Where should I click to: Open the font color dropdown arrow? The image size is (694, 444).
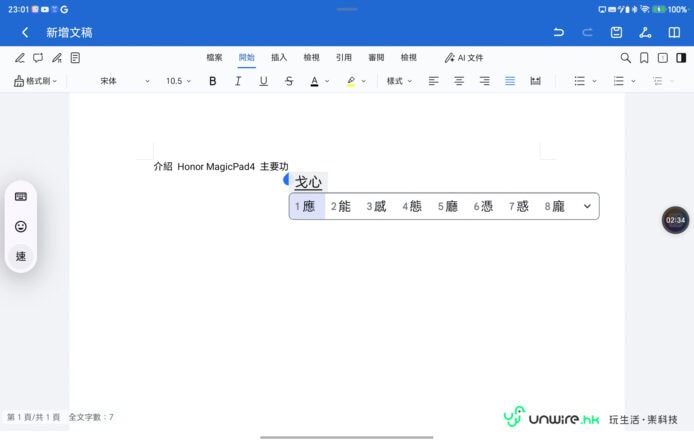pos(327,81)
